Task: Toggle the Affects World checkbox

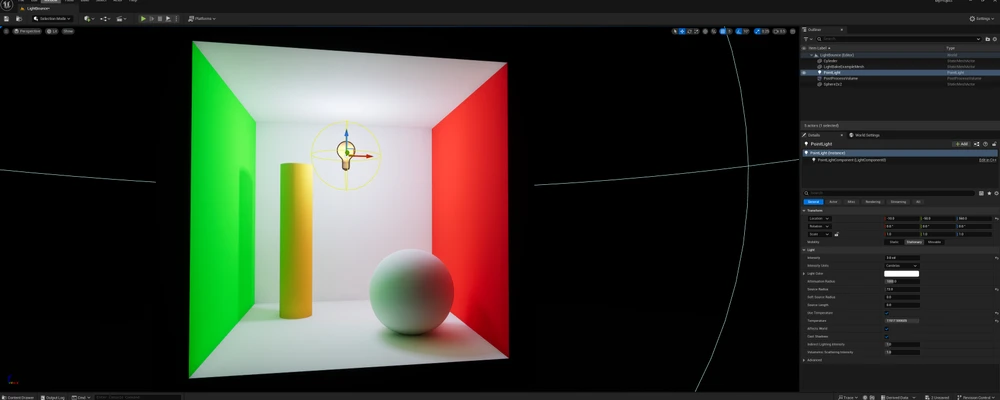Action: (886, 328)
